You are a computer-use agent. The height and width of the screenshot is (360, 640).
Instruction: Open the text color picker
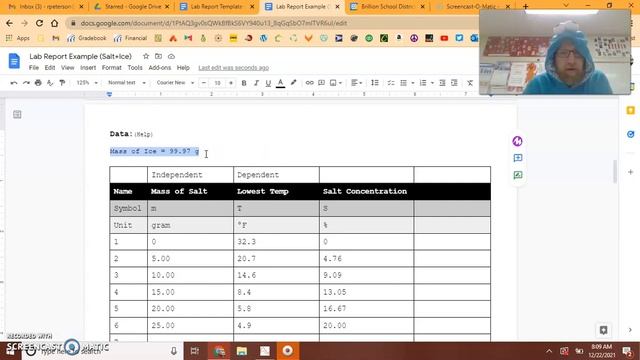[280, 83]
